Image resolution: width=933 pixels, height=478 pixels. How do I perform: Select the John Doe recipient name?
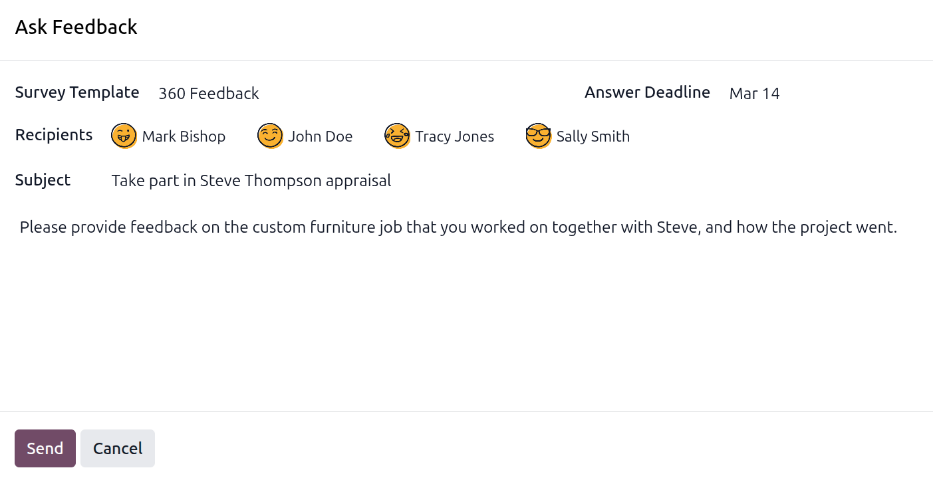point(320,136)
